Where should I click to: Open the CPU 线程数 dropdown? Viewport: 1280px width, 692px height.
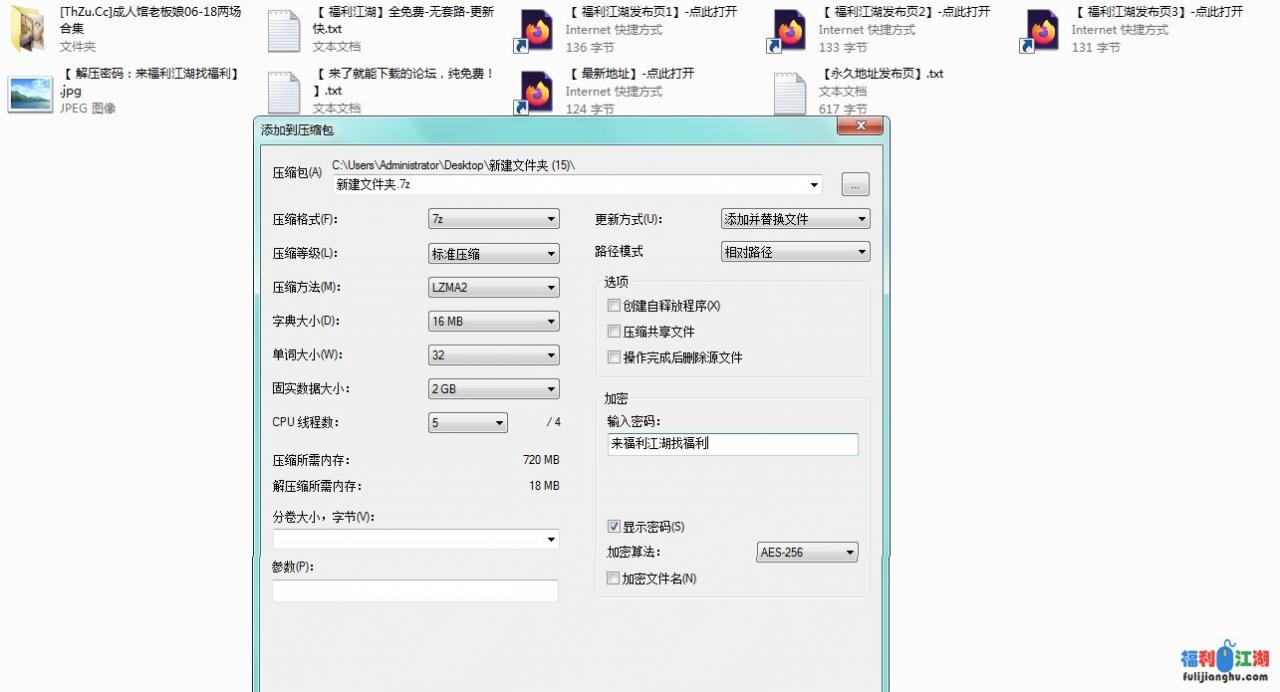(x=468, y=423)
